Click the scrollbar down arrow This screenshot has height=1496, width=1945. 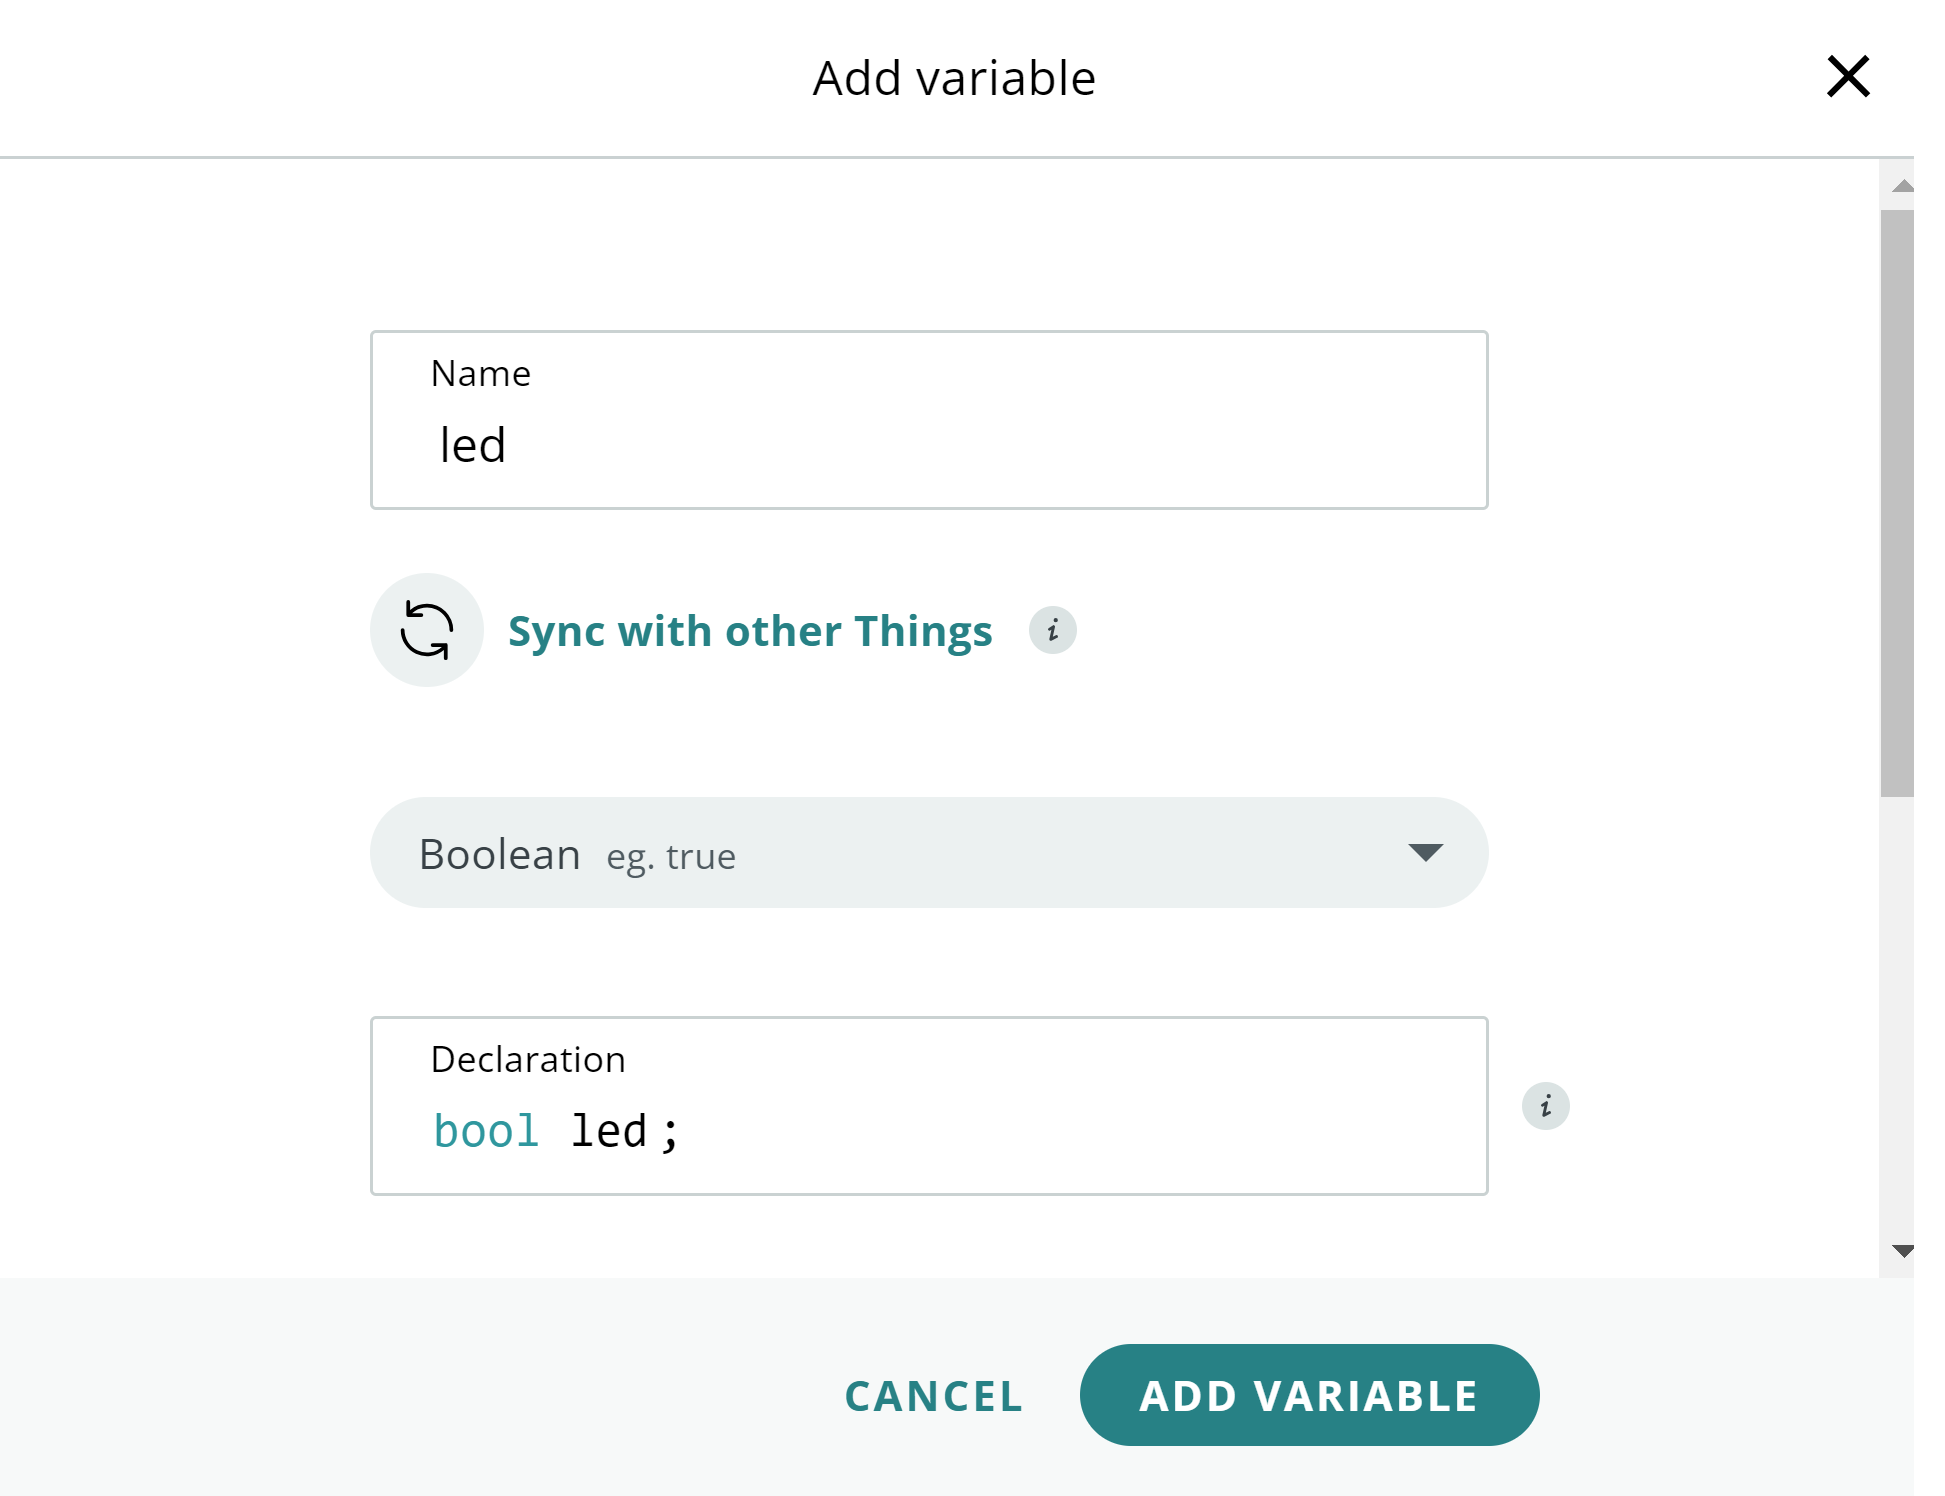1903,1250
